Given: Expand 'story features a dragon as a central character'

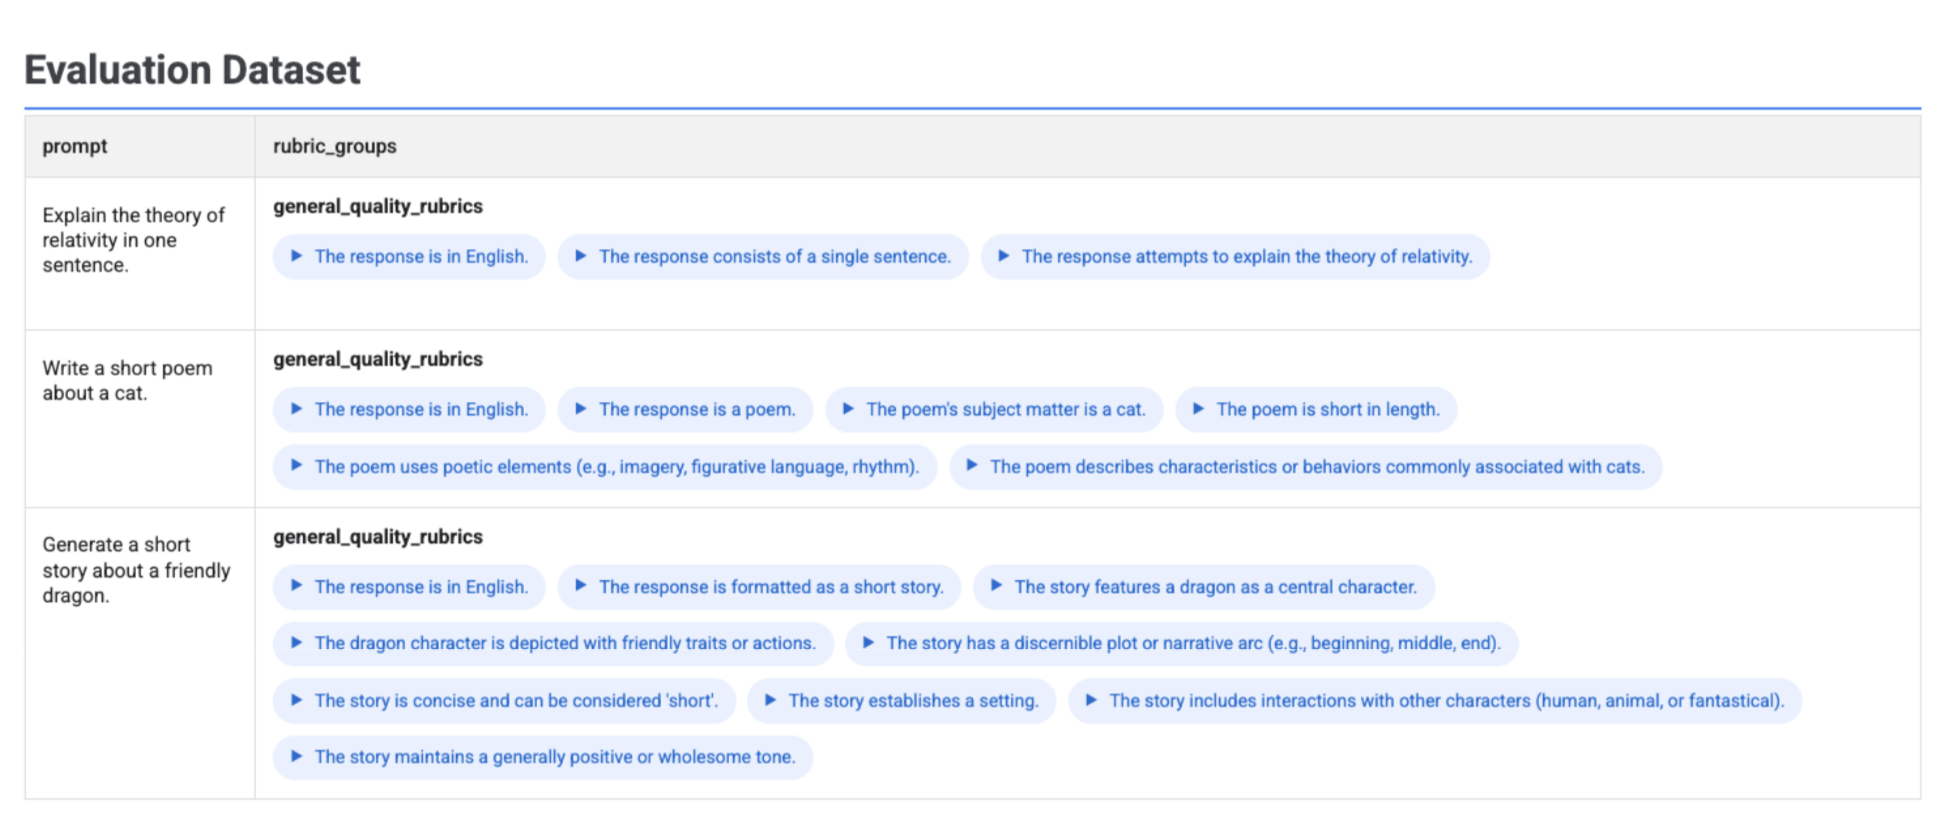Looking at the screenshot, I should (1203, 587).
